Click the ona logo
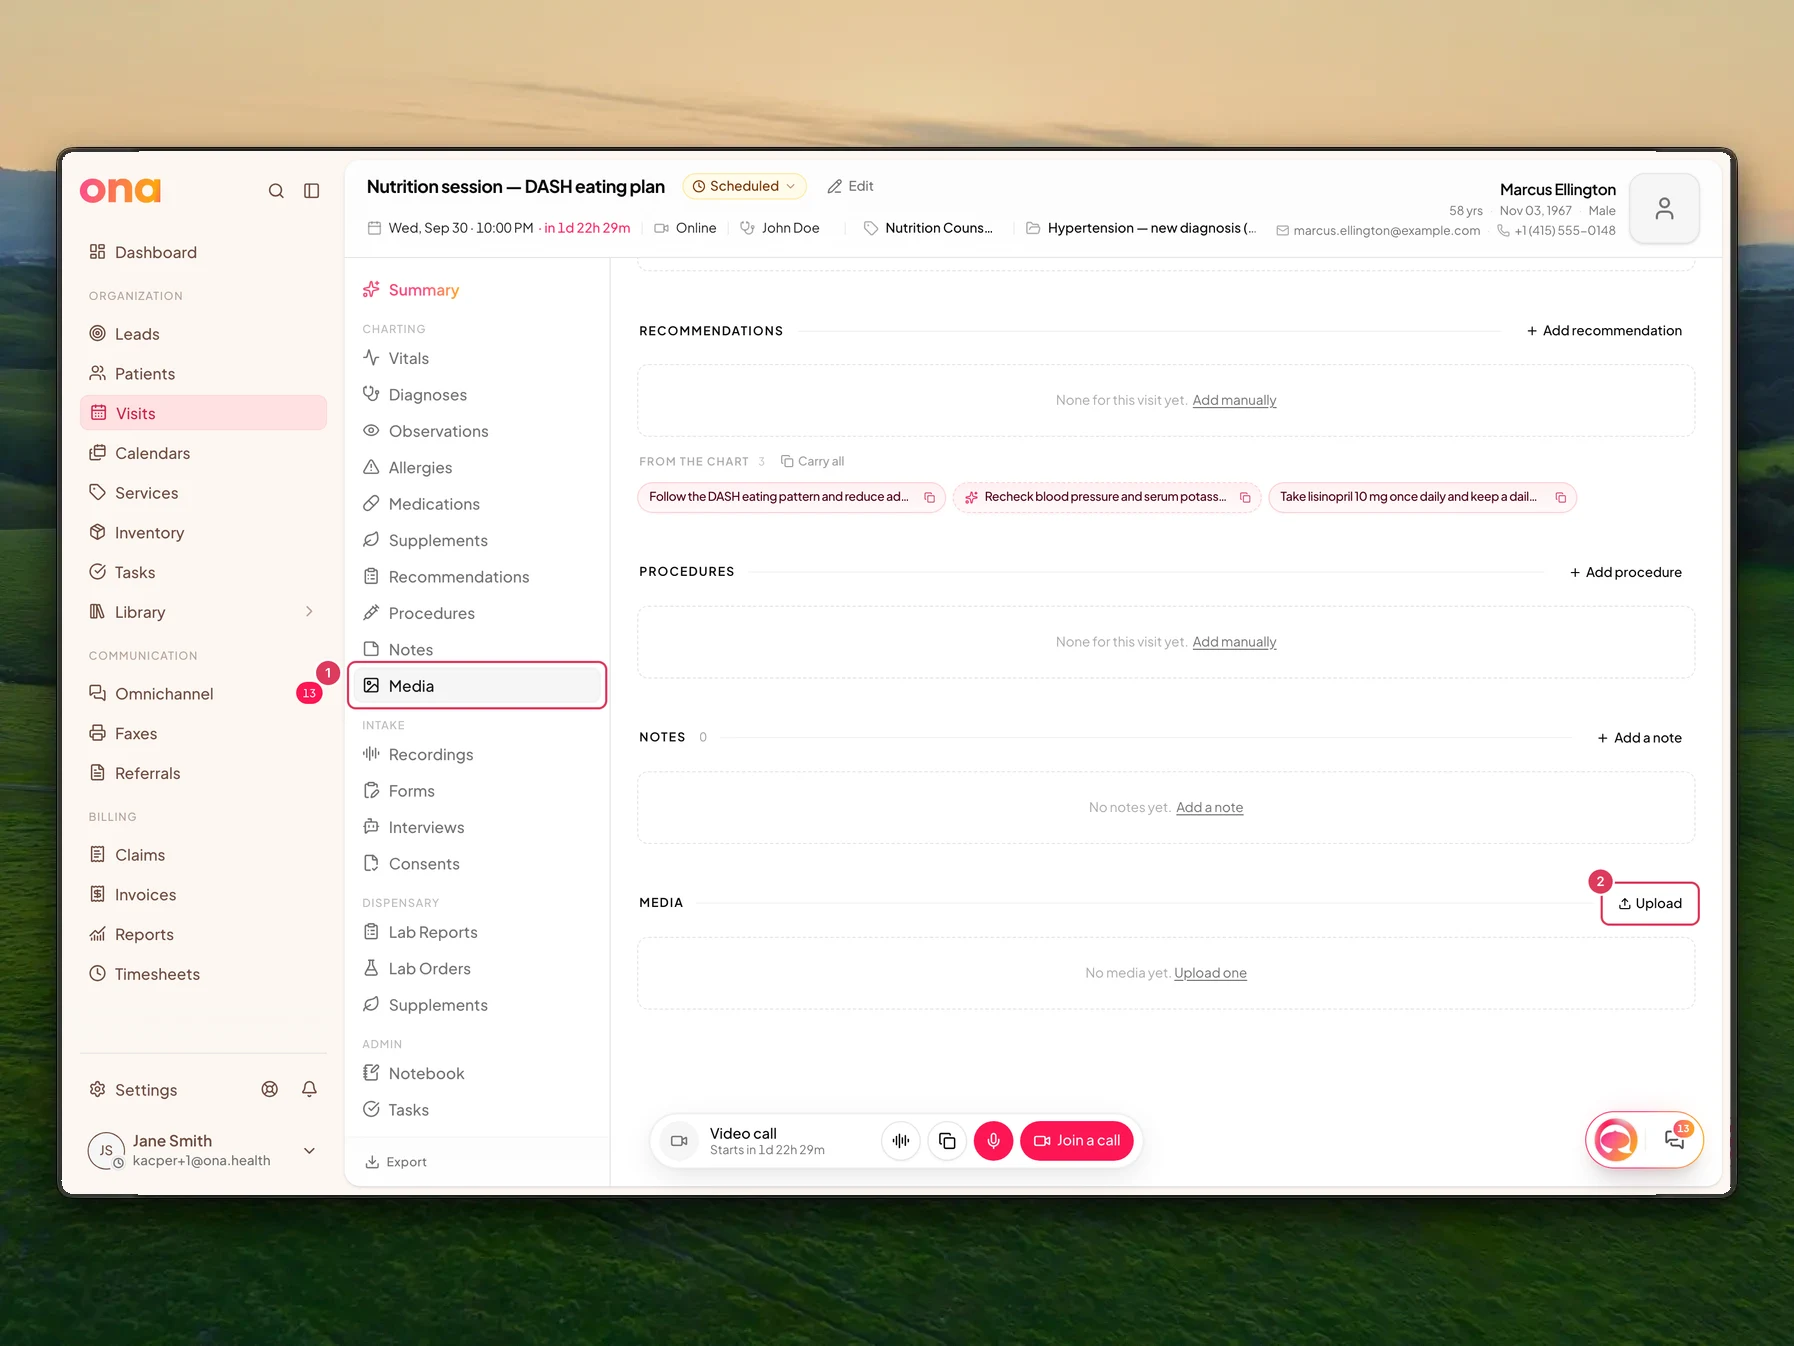This screenshot has height=1346, width=1794. pos(120,190)
